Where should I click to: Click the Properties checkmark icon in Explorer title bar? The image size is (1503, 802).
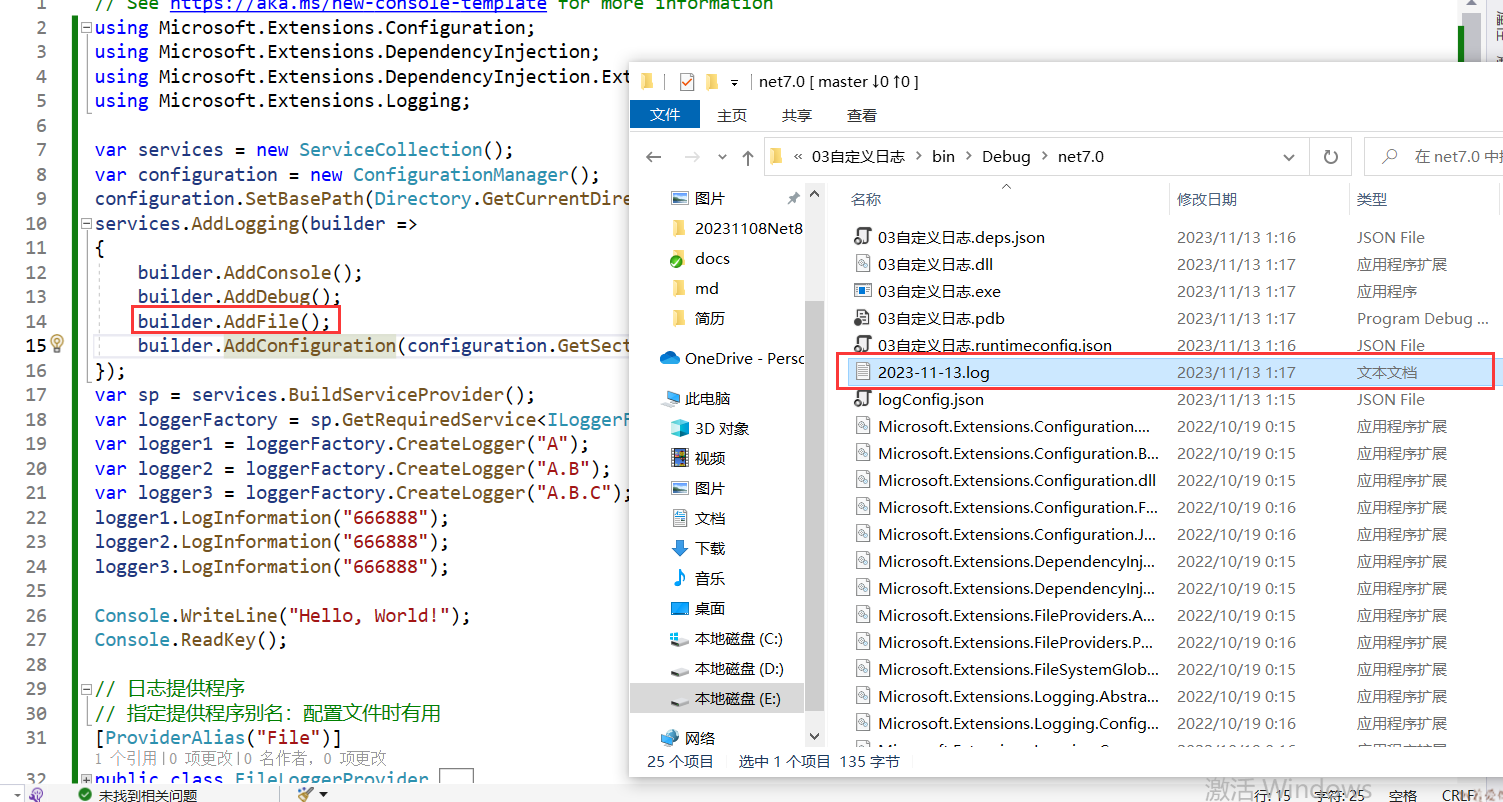pyautogui.click(x=686, y=81)
